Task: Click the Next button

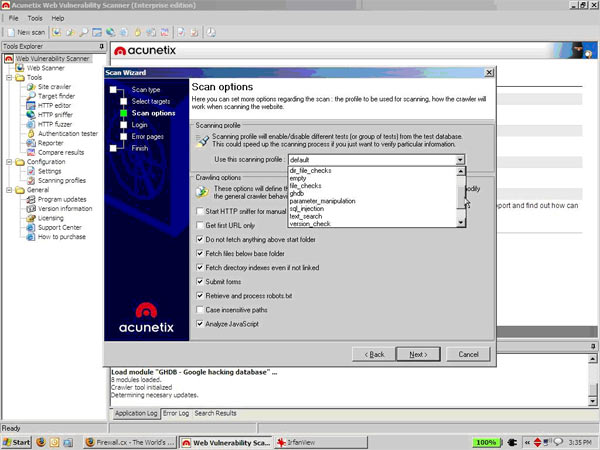Action: click(x=418, y=354)
